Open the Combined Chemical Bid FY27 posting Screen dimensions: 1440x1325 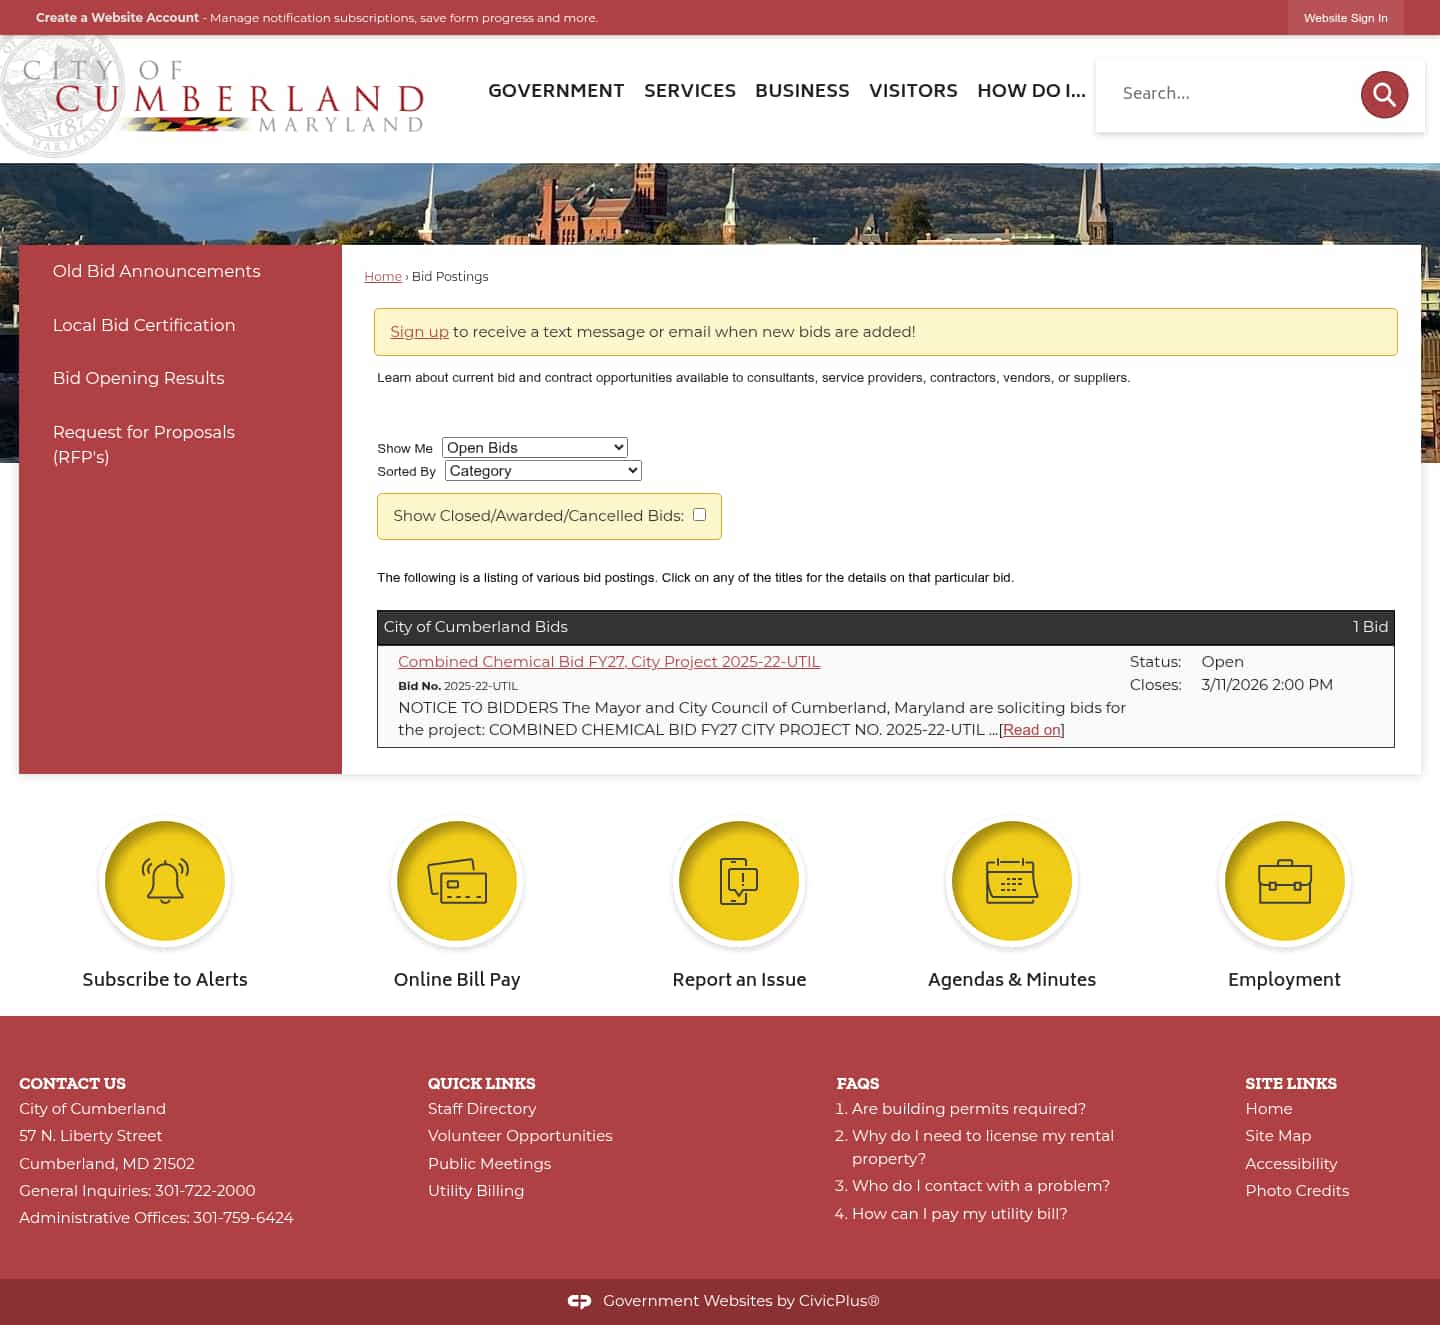(608, 661)
